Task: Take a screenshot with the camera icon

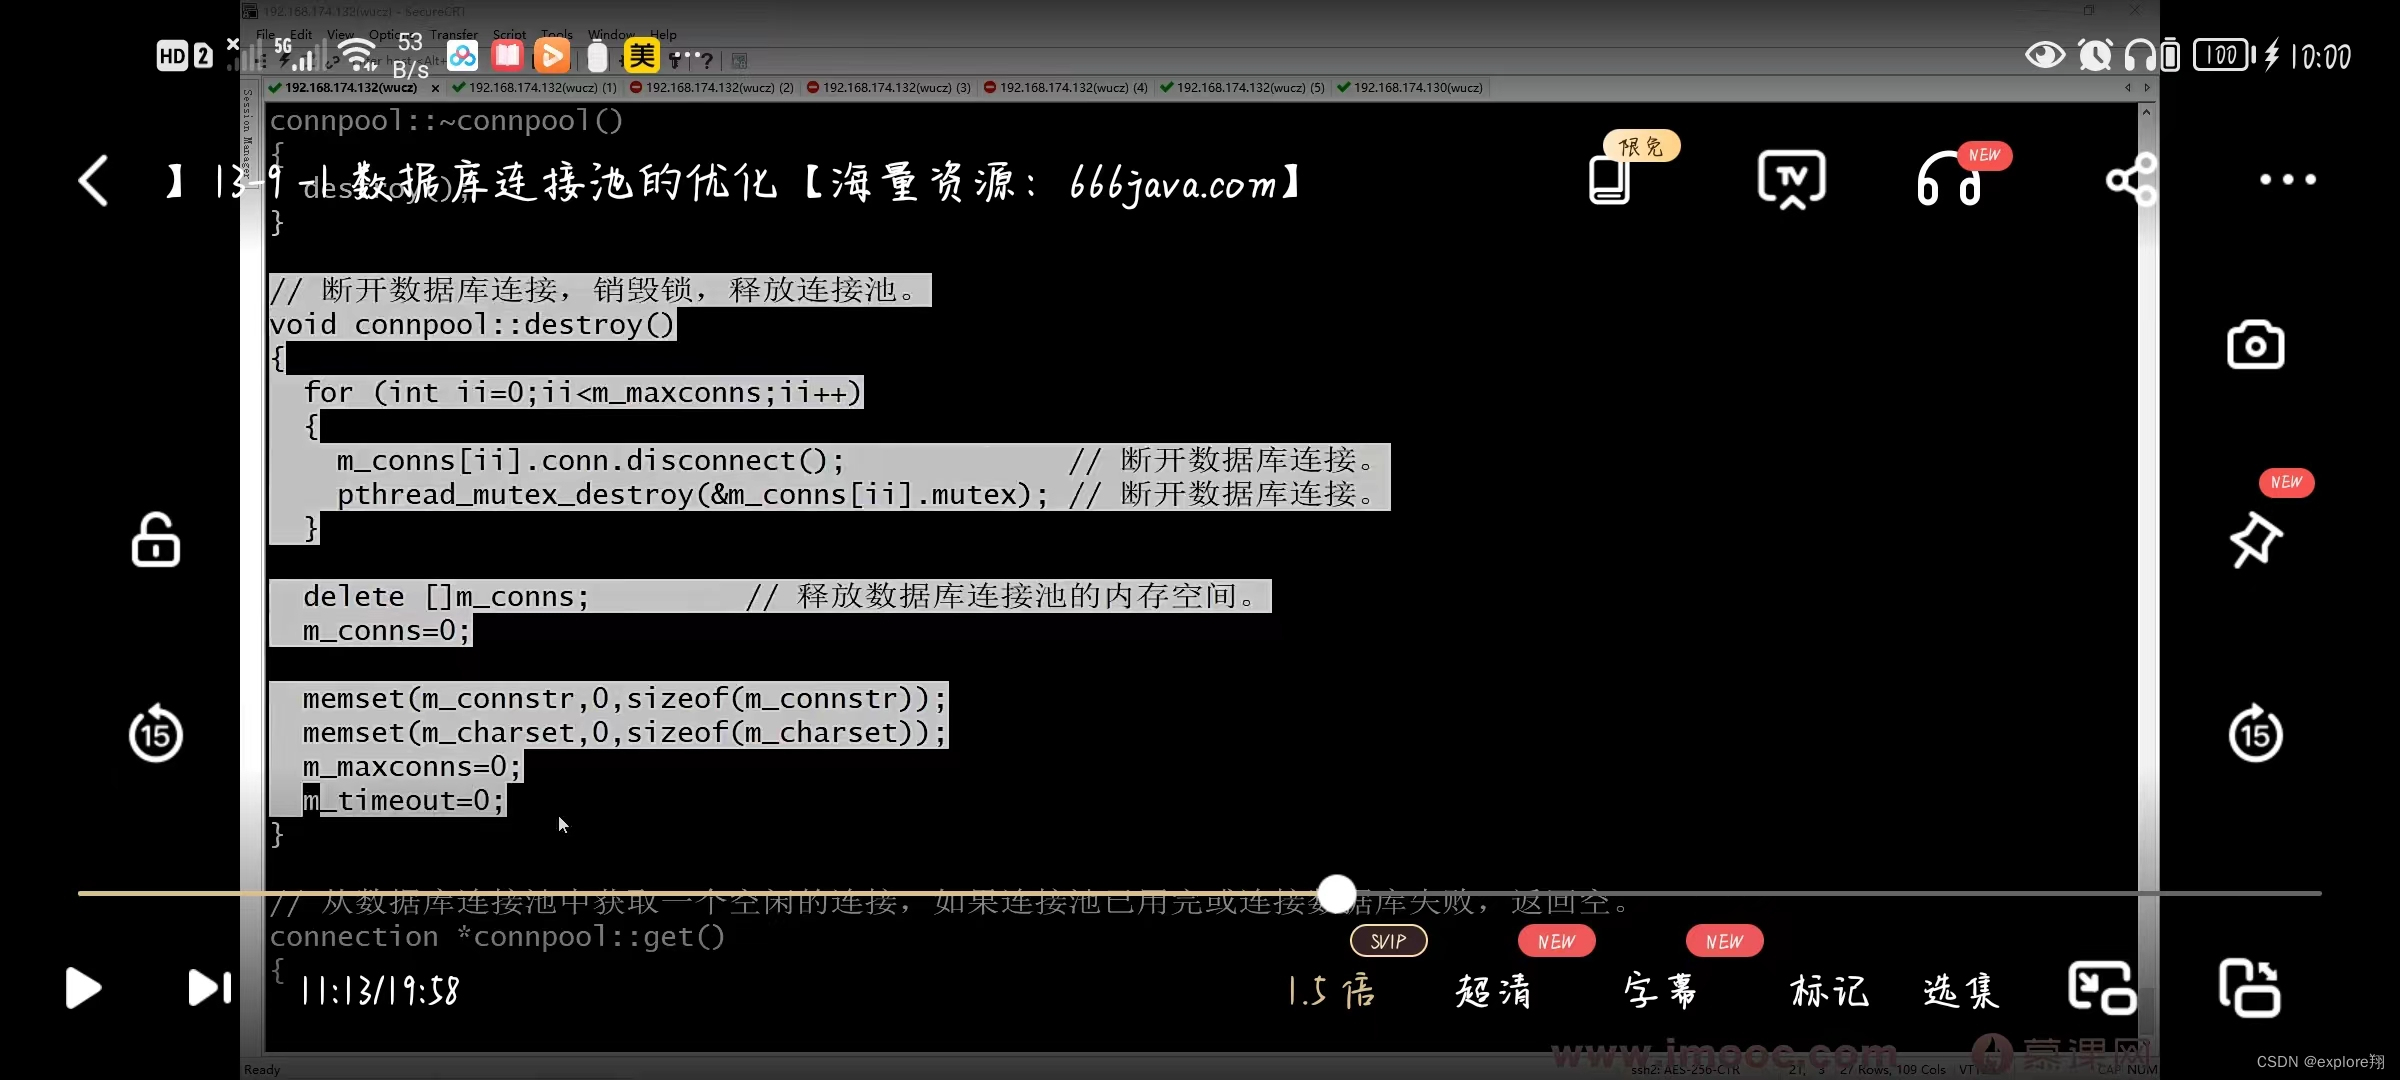Action: pos(2255,345)
